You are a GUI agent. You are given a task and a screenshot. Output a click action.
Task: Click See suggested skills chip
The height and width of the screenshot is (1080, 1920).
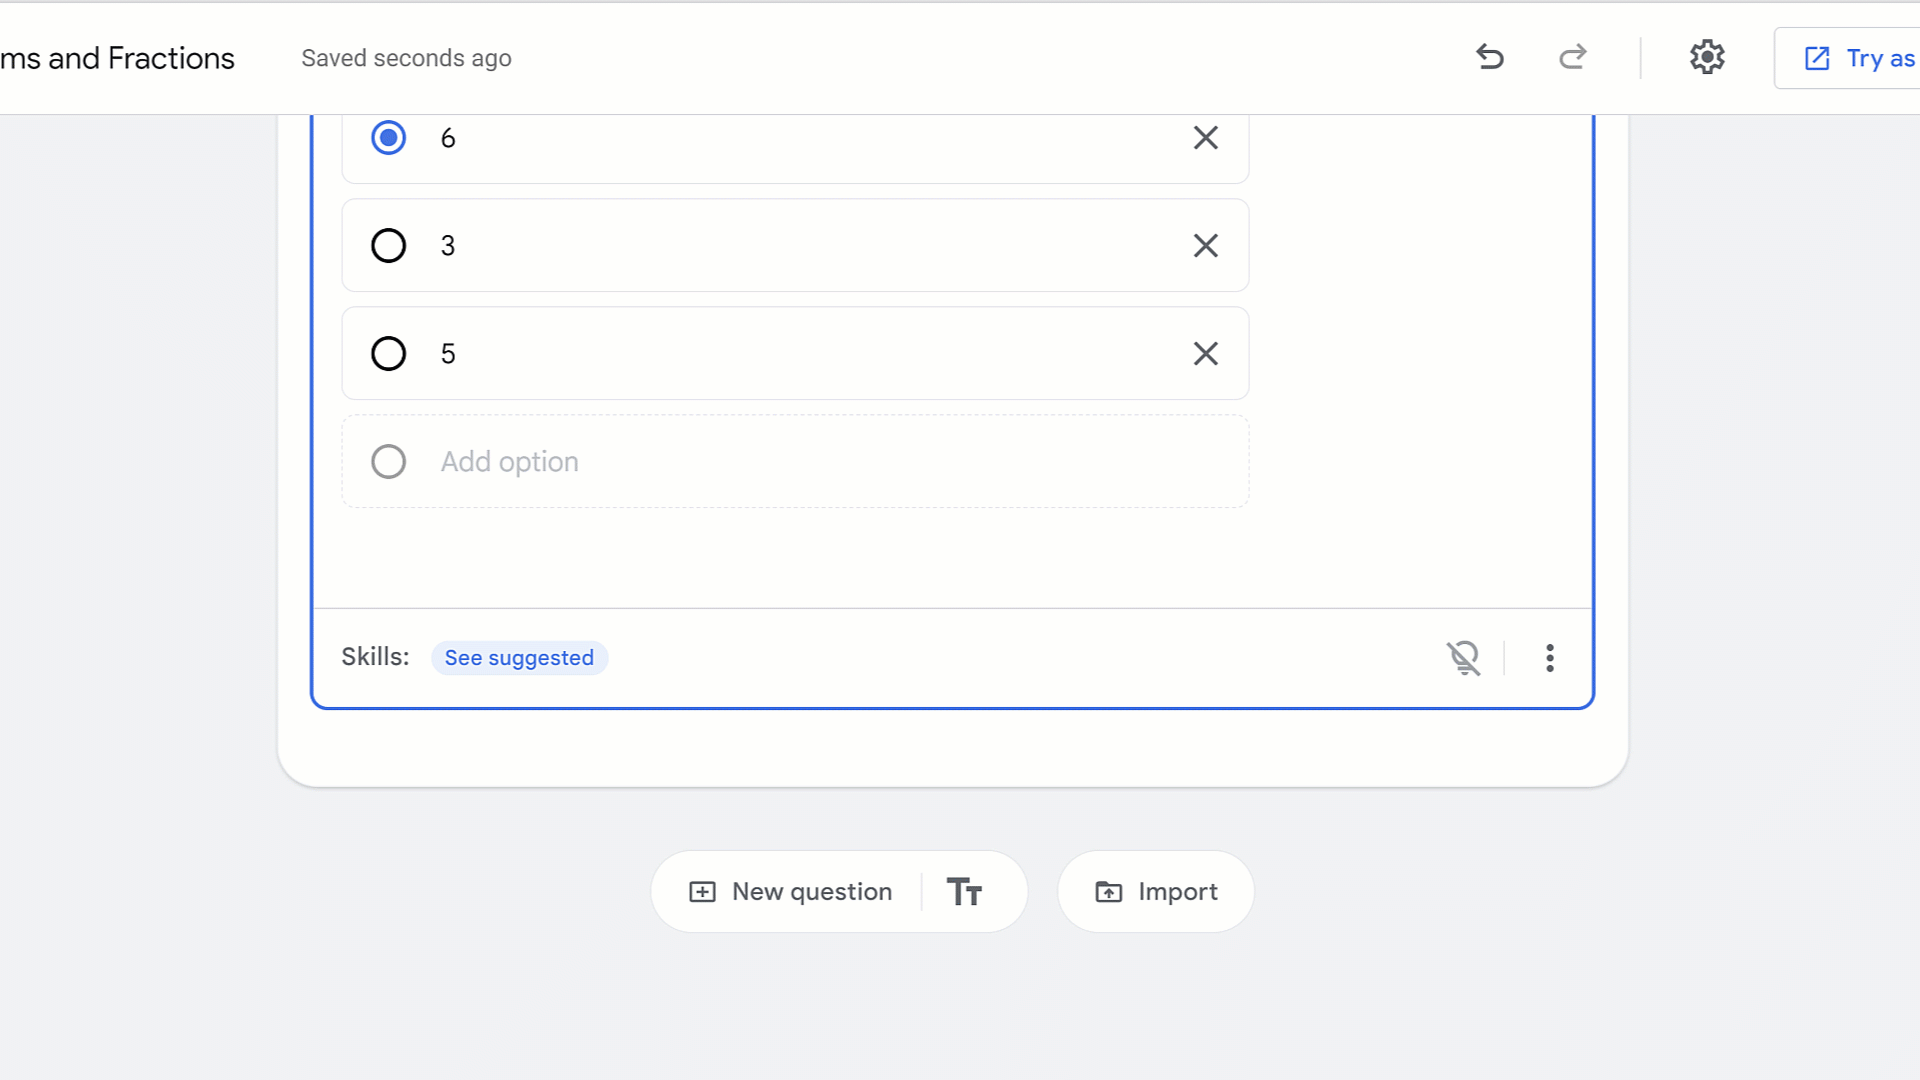click(x=519, y=658)
